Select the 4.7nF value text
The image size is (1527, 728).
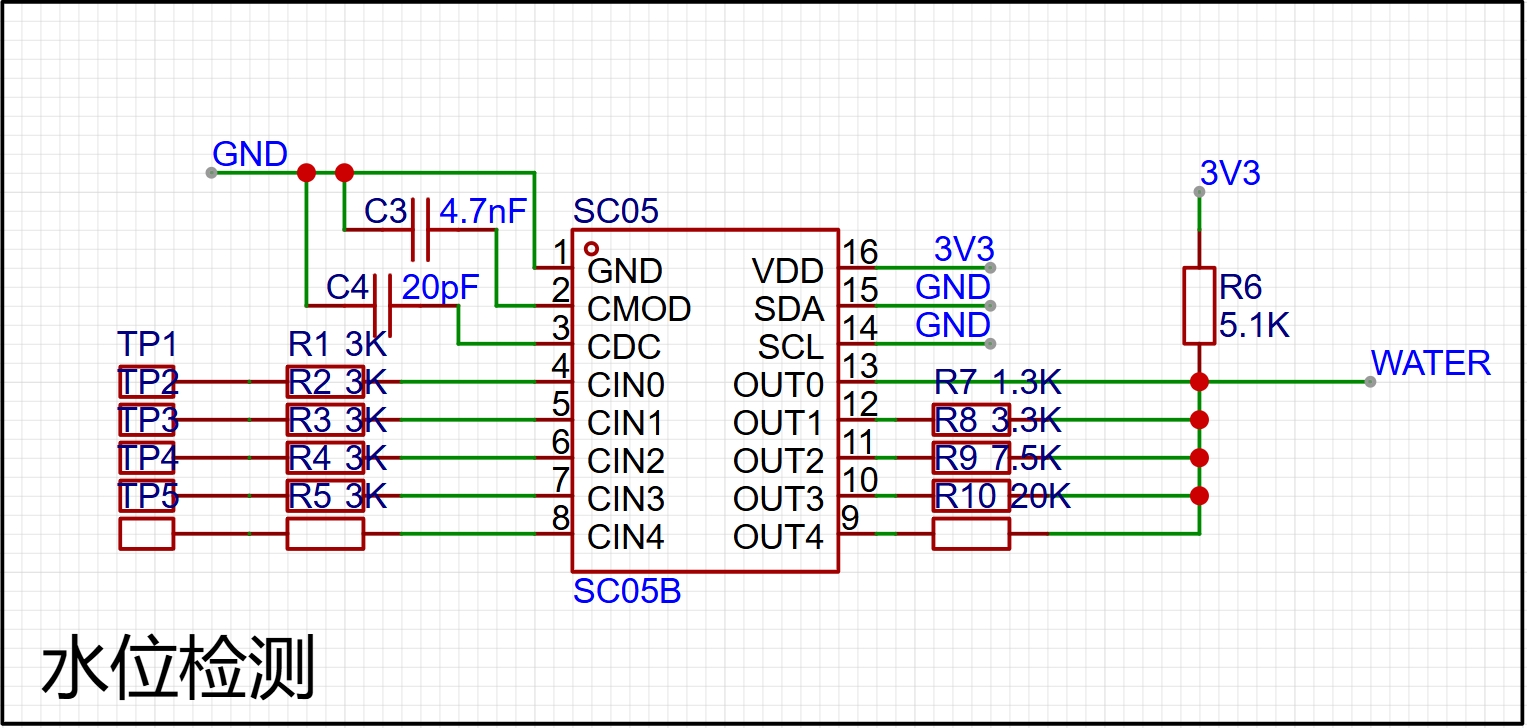pos(483,212)
